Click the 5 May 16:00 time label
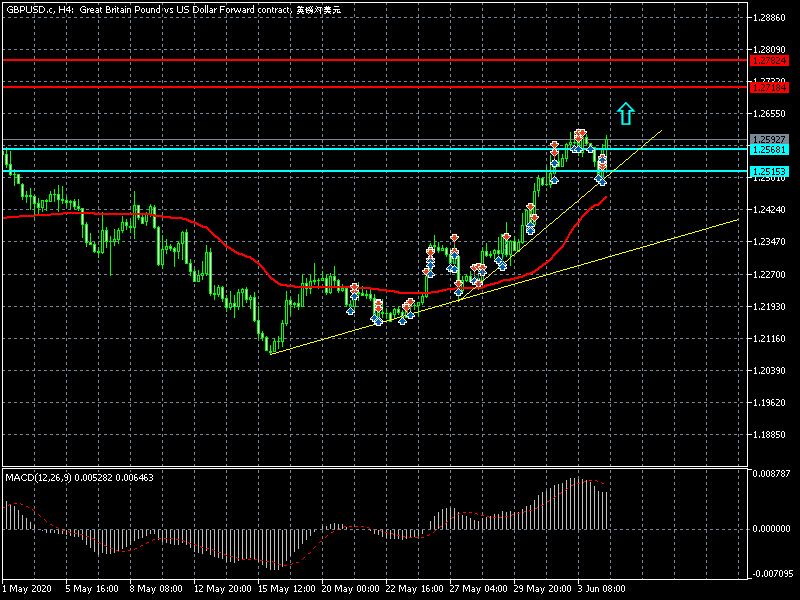800x600 pixels. (92, 589)
